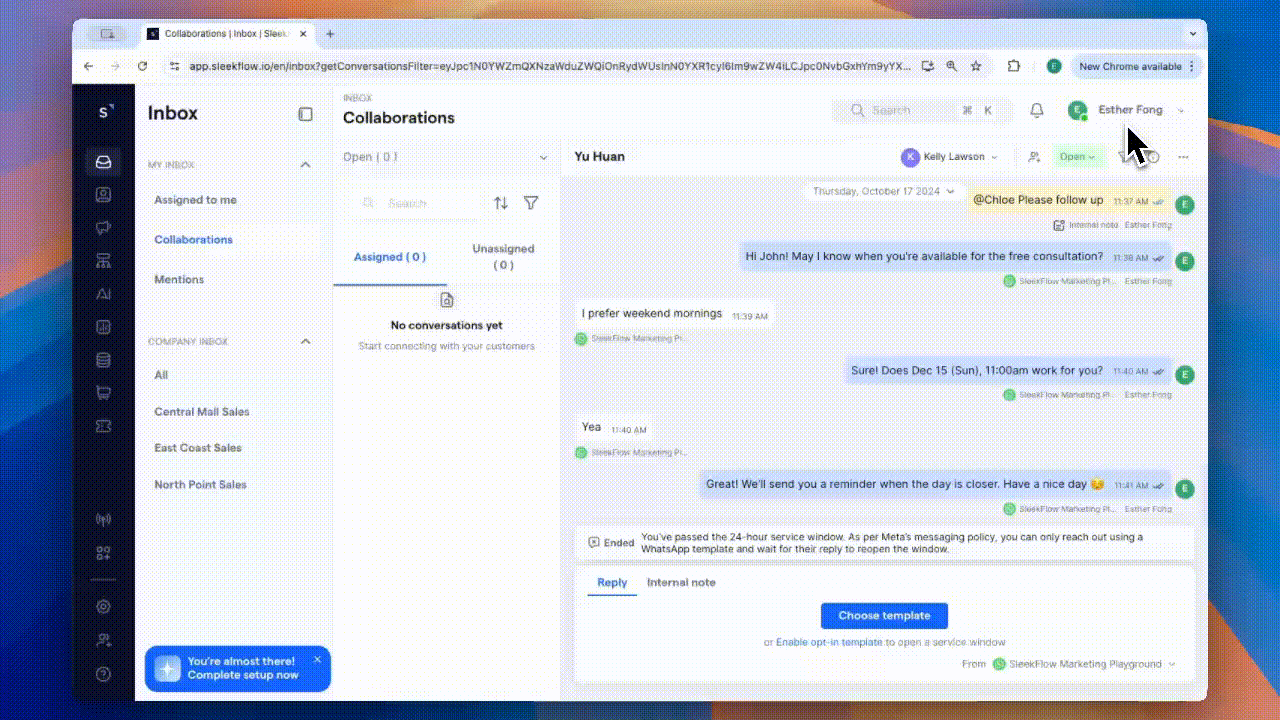Open the Esther Fong account menu
Screen dimensions: 1280x720
[1127, 110]
